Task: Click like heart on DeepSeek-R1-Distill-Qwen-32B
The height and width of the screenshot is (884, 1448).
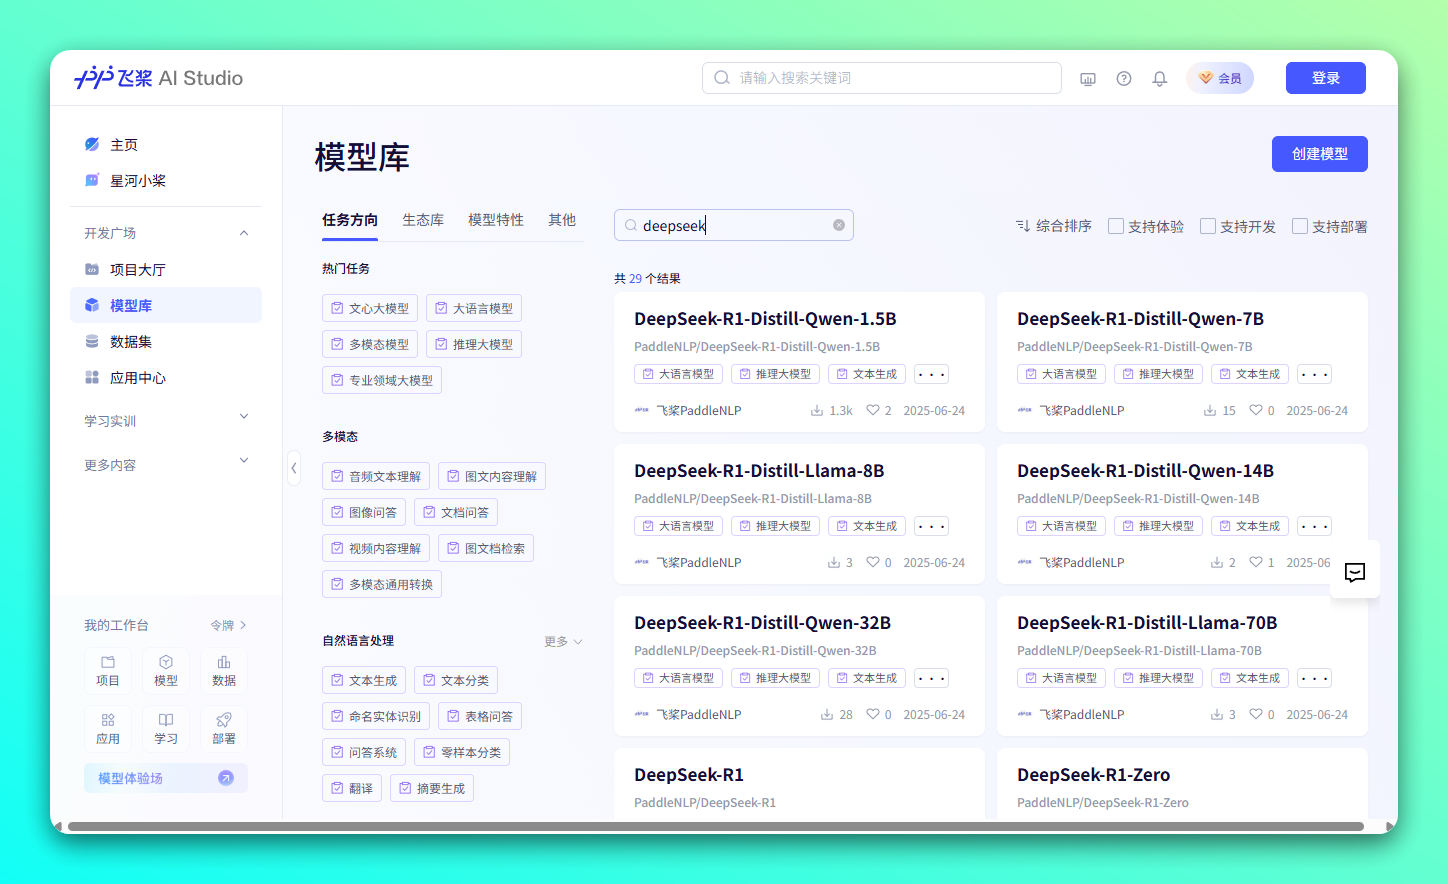Action: tap(873, 714)
